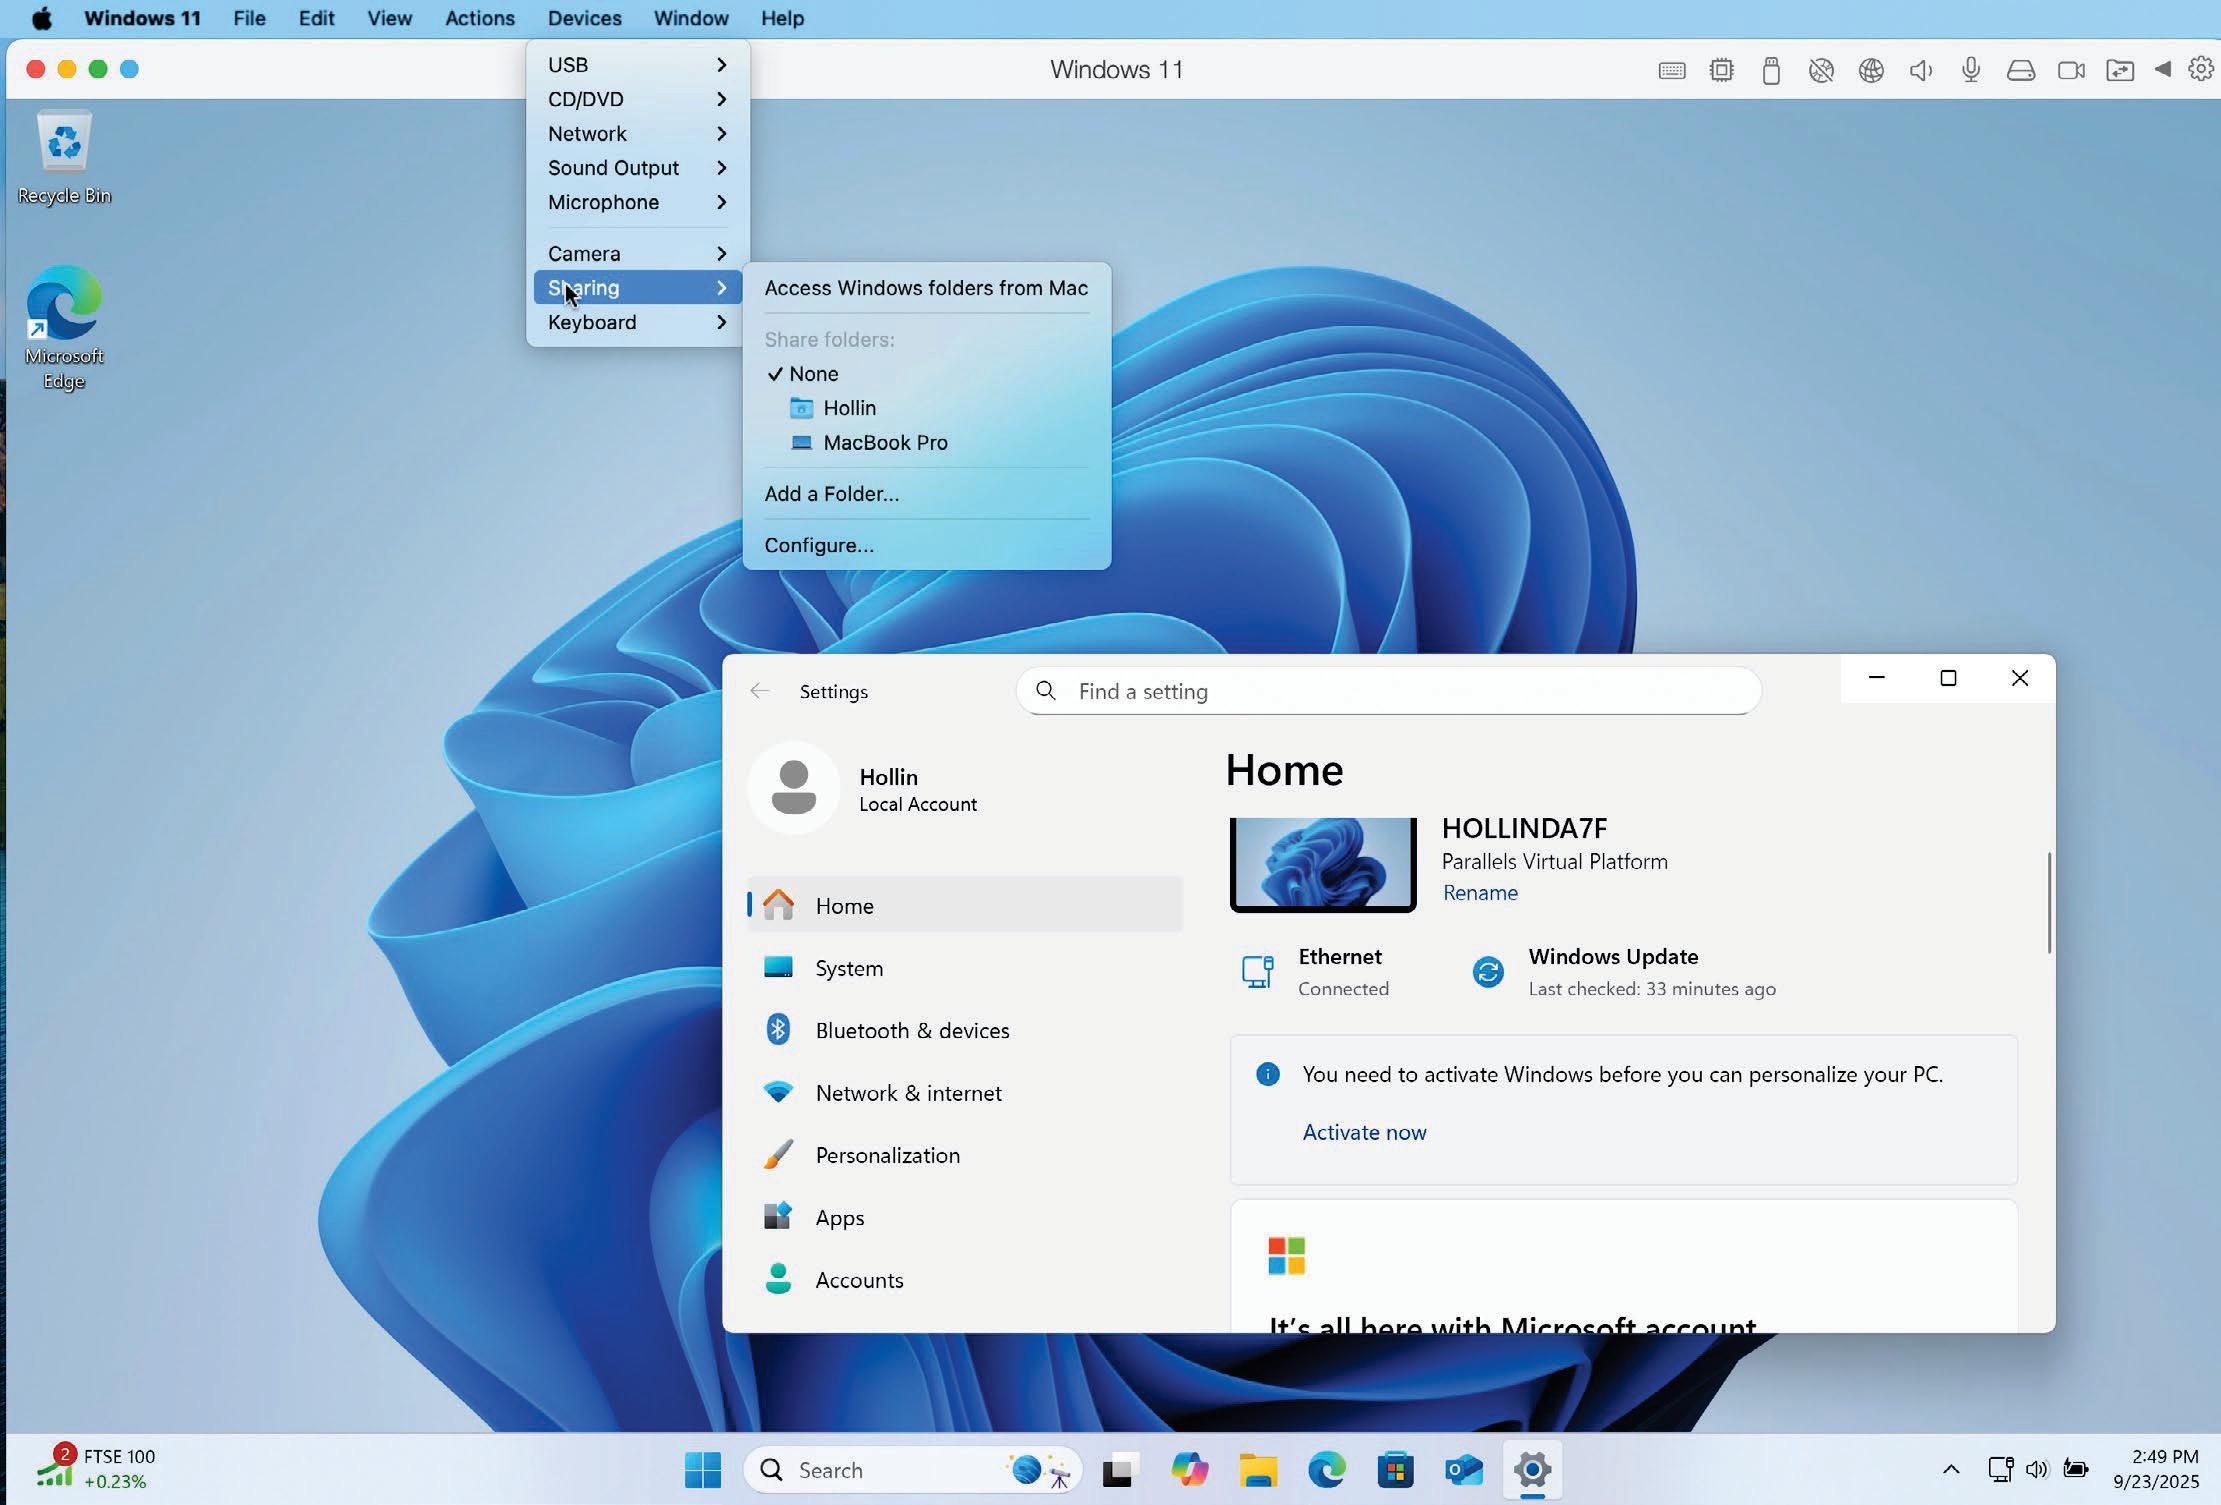Expand the Camera submenu

click(x=637, y=254)
